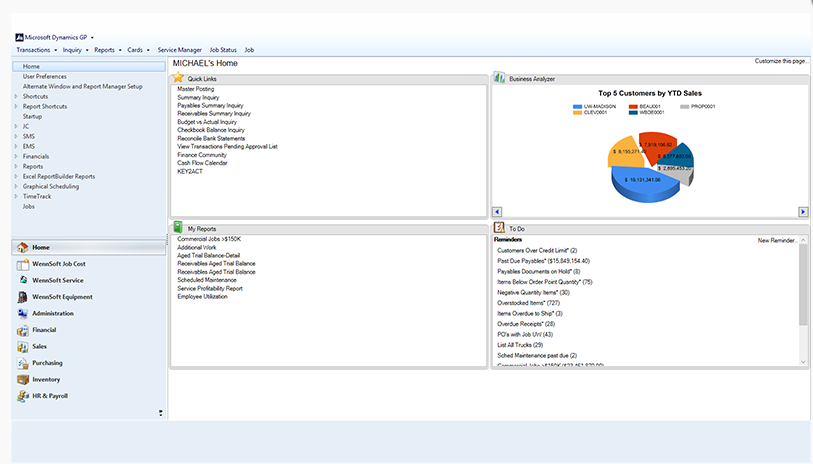Open Payables Summary Inquiry link
This screenshot has width=813, height=464.
coord(210,105)
